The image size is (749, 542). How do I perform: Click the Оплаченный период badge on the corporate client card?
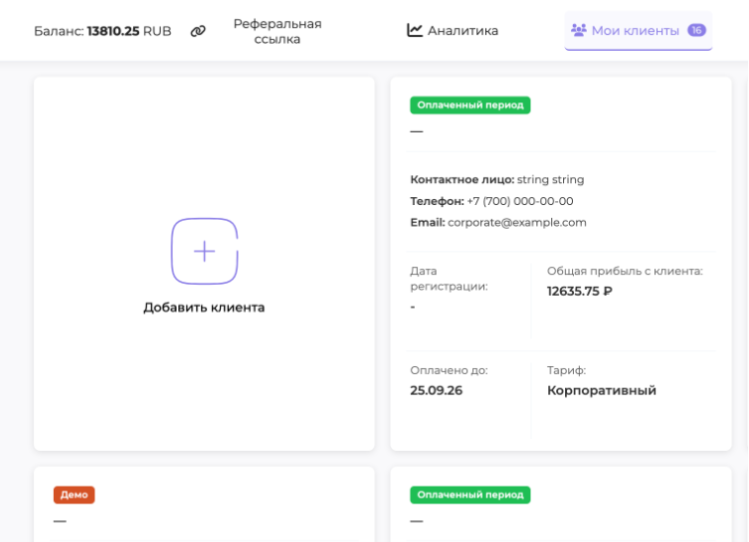[x=470, y=105]
